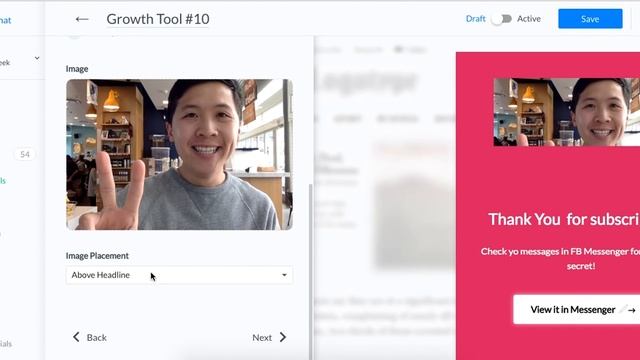Viewport: 640px width, 360px height.
Task: Click the 54 badge in sidebar
Action: click(x=25, y=154)
